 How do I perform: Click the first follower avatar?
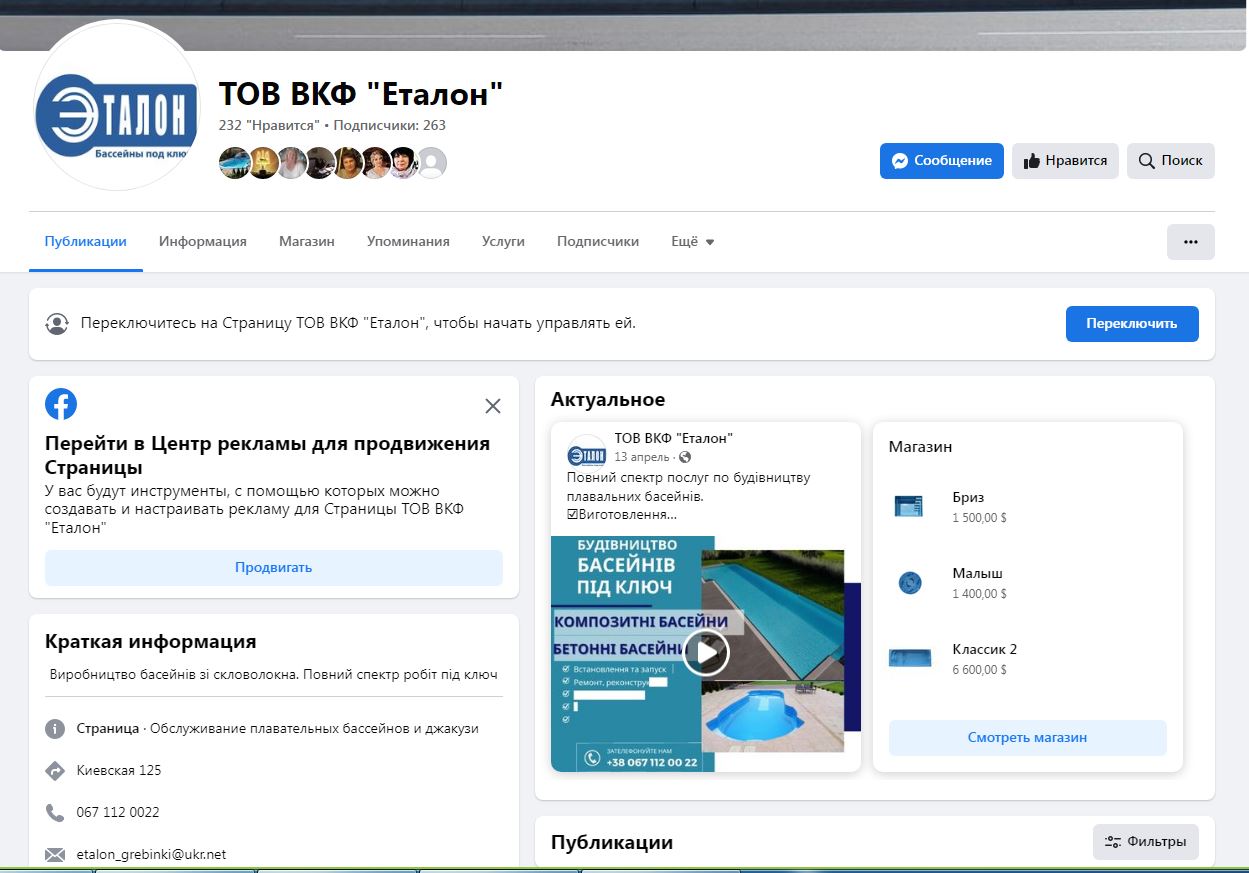pyautogui.click(x=234, y=163)
